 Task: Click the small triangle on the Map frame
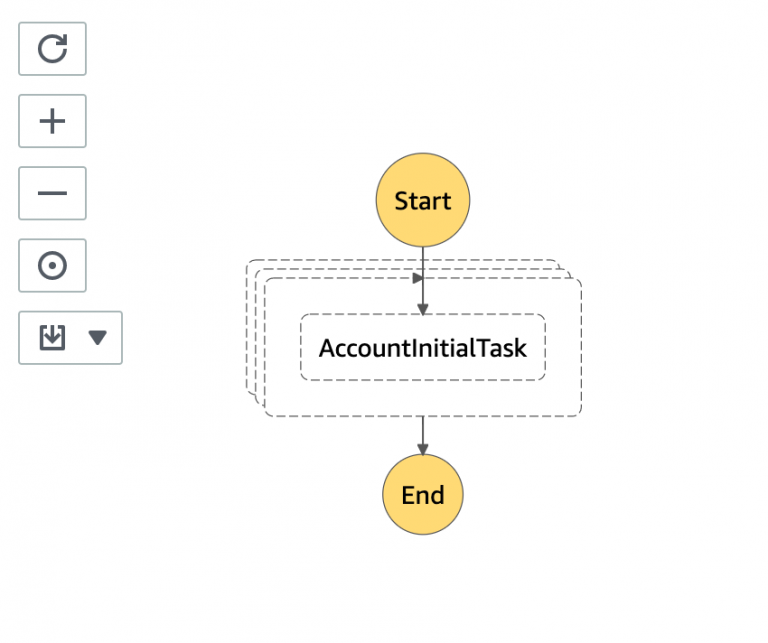pos(418,278)
